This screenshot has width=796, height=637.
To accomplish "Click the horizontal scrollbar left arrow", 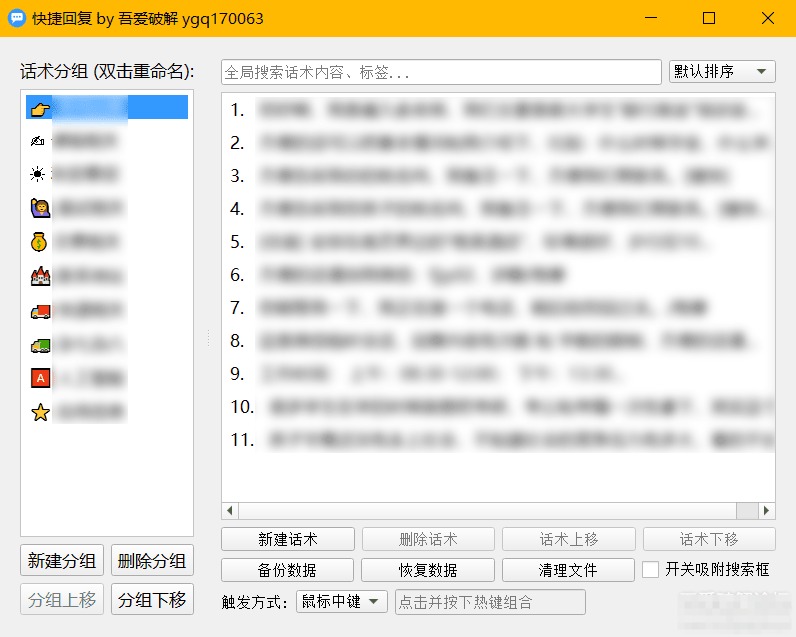I will click(x=230, y=511).
